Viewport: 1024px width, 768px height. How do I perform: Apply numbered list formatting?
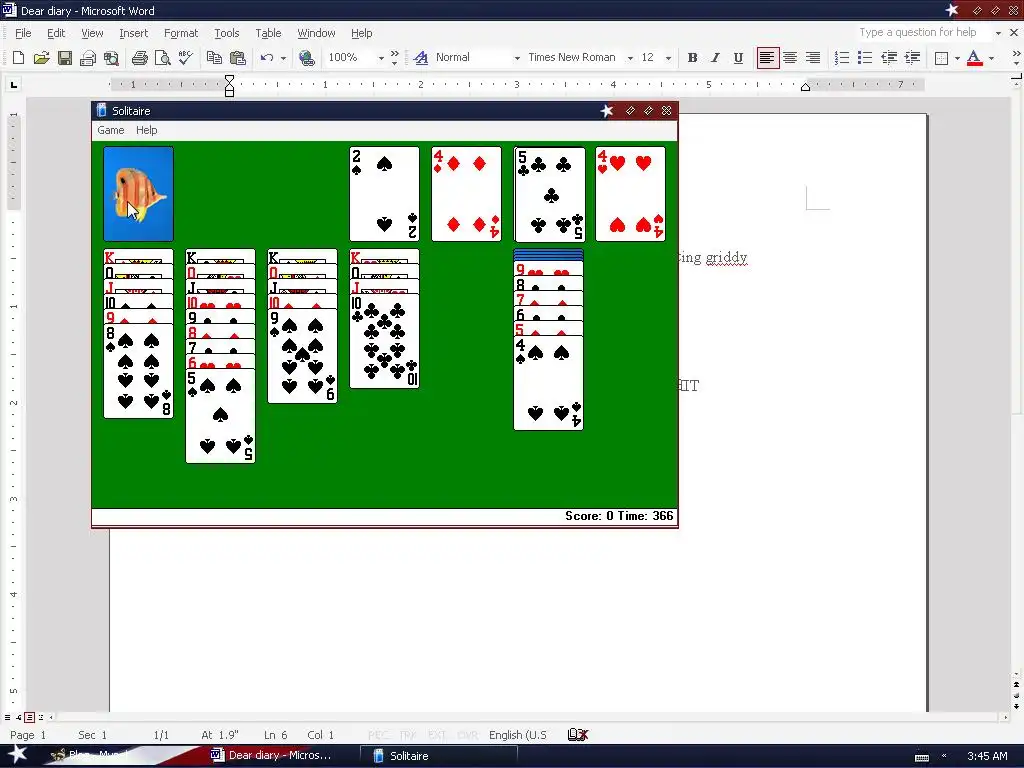click(x=842, y=57)
